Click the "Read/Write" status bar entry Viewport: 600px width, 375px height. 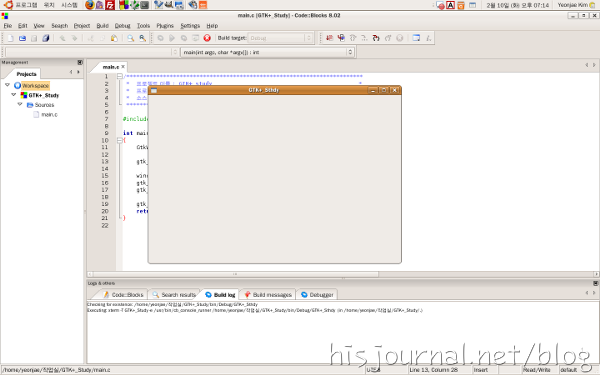536,370
